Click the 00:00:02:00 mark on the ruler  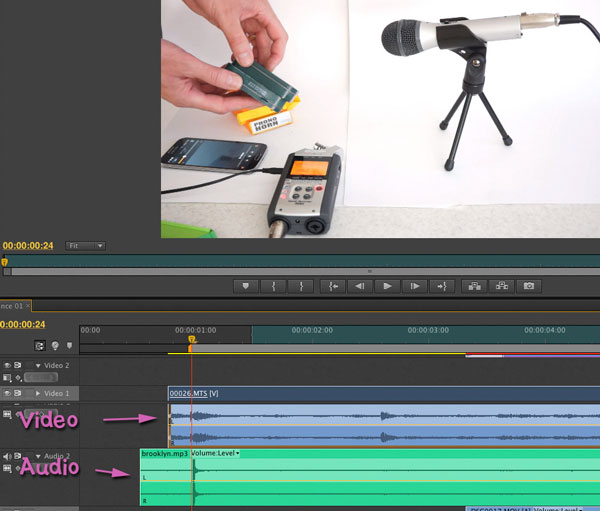(312, 330)
